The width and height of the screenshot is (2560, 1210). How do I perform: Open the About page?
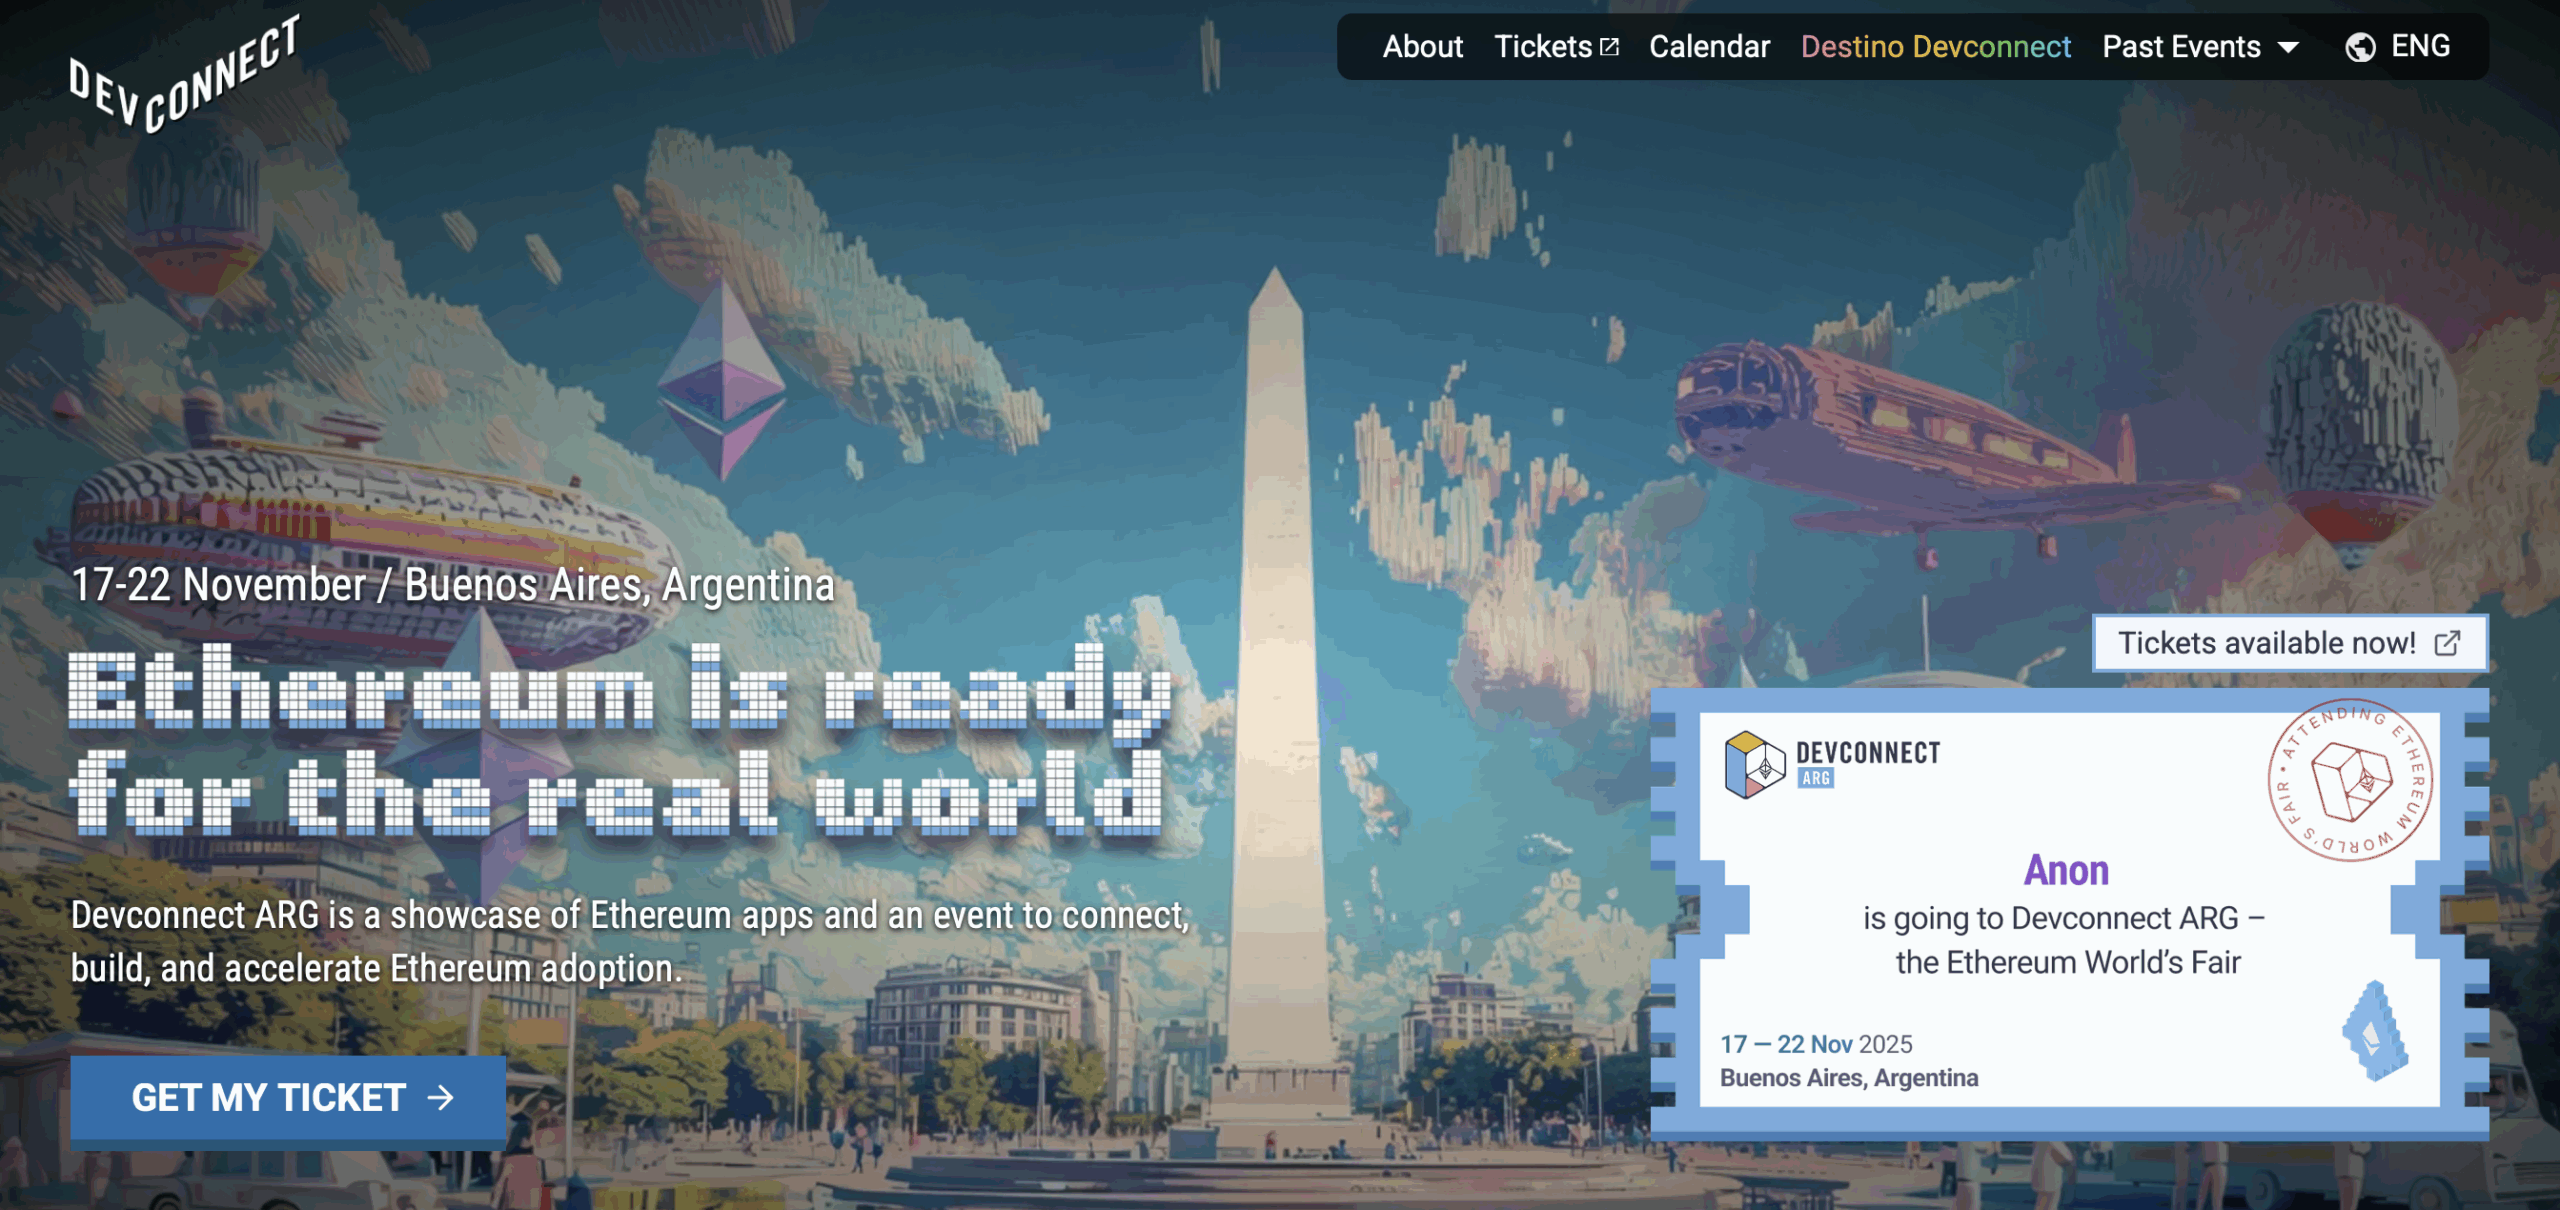point(1422,47)
